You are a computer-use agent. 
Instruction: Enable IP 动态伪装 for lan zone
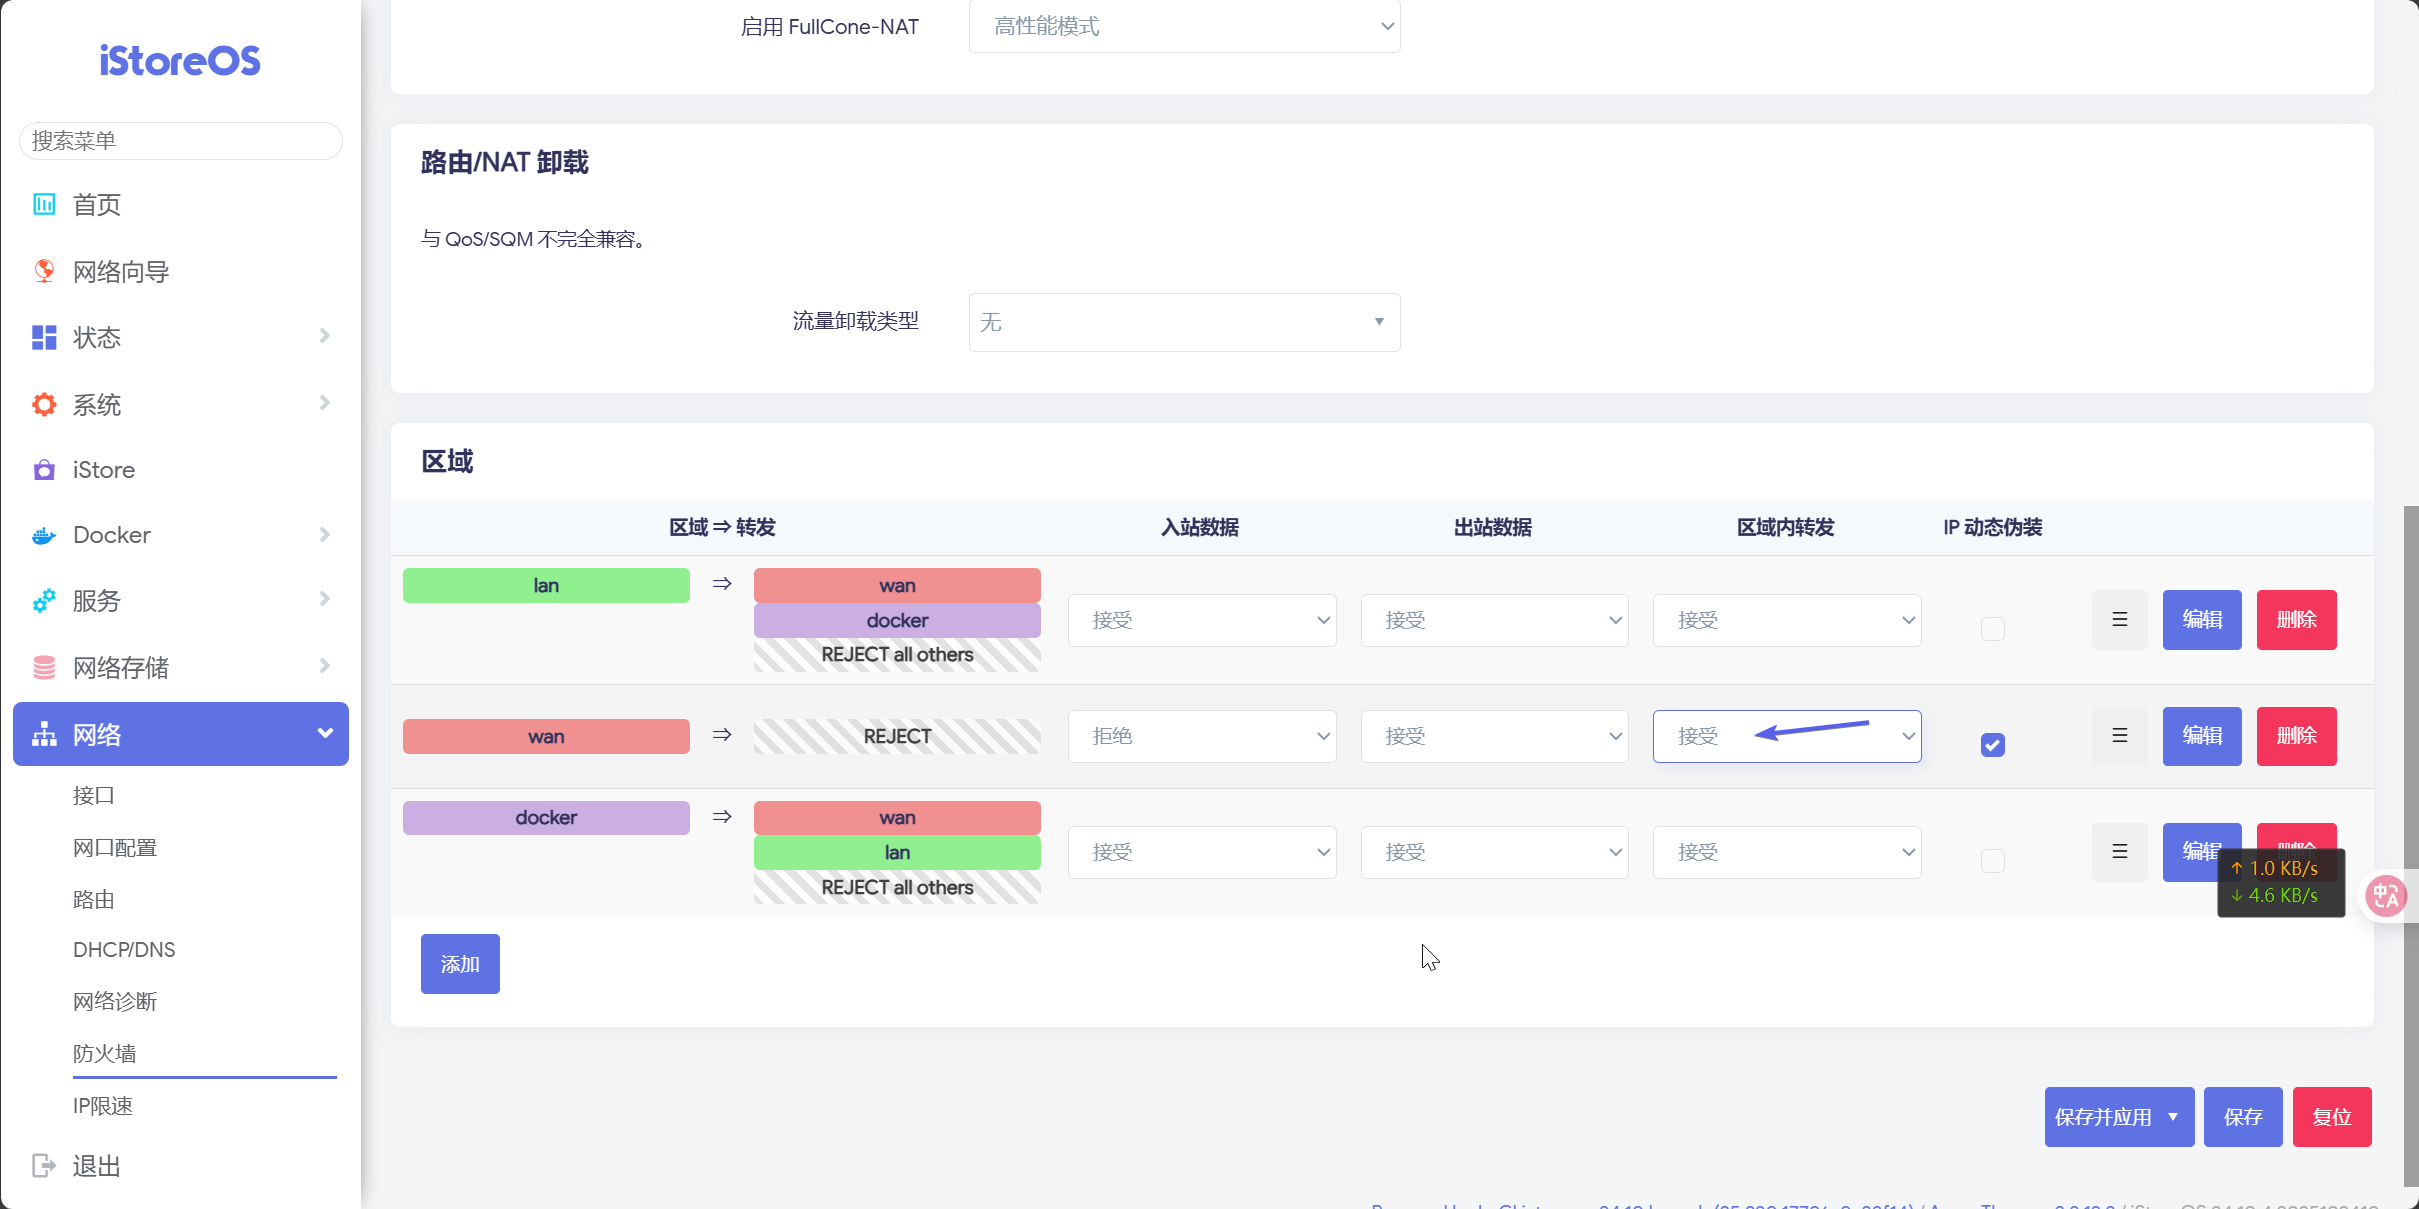tap(1992, 629)
